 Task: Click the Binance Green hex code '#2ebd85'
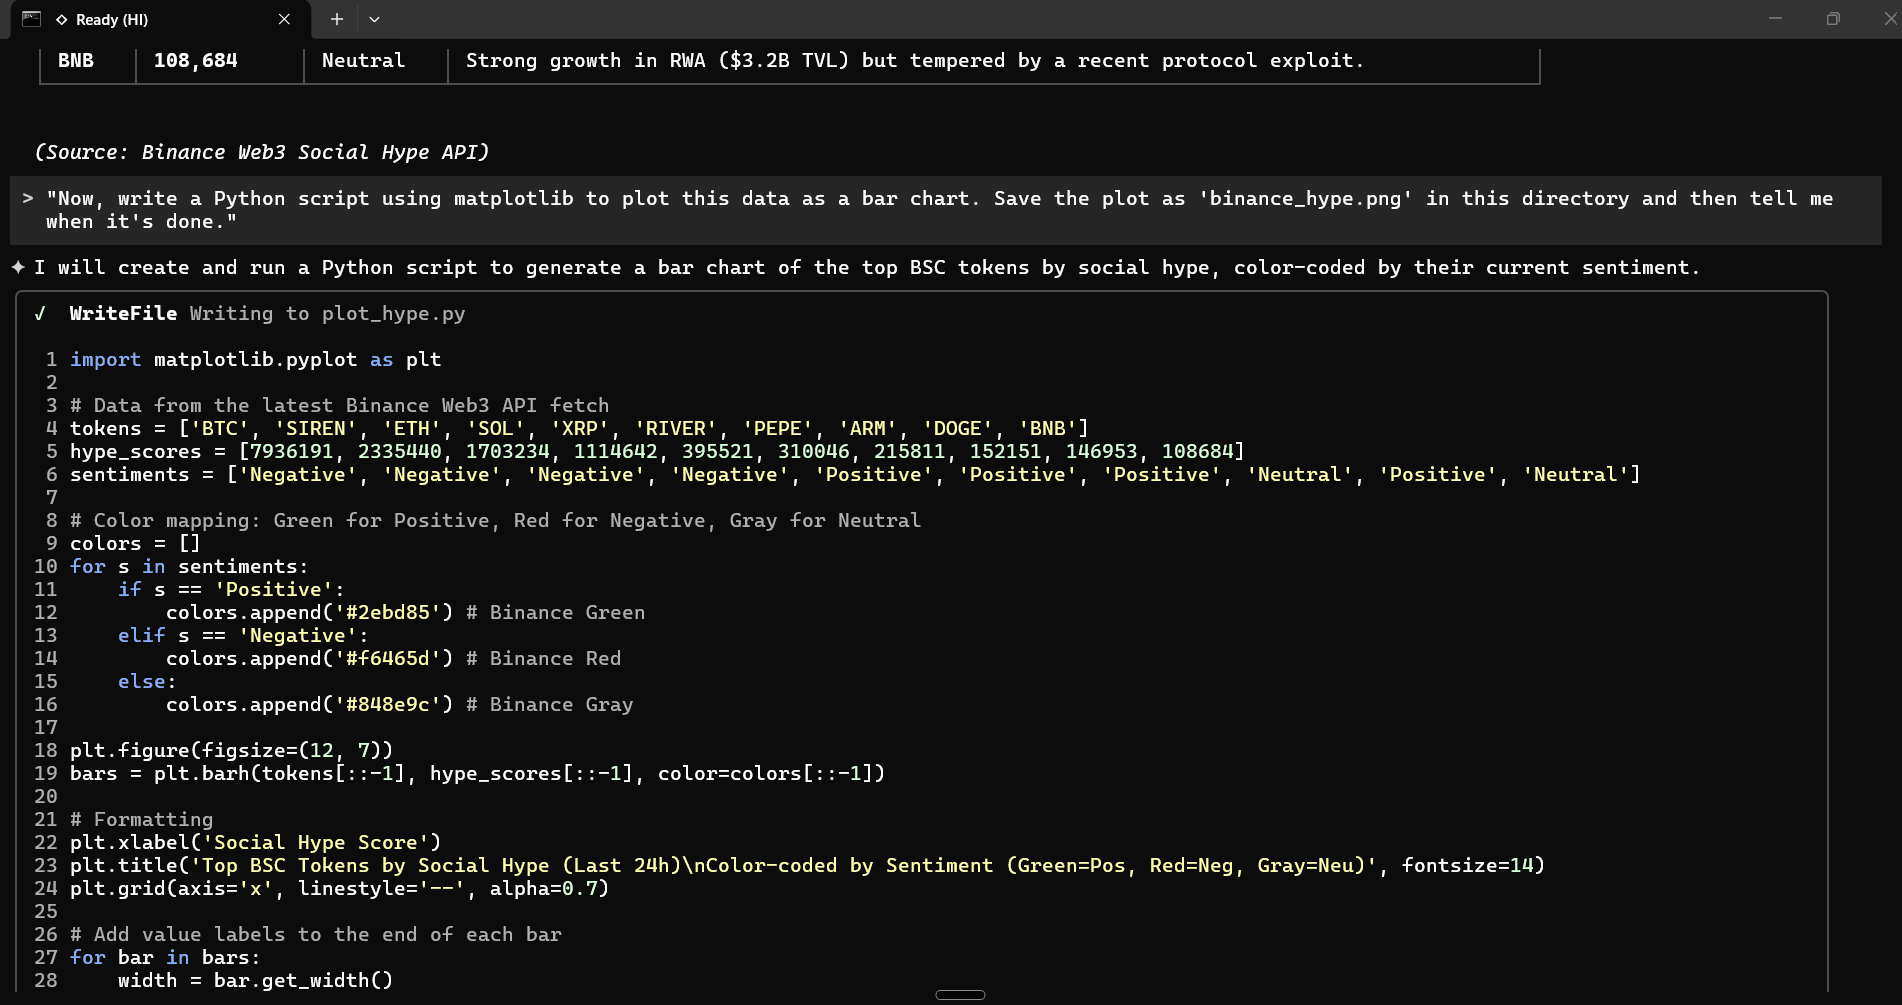click(x=387, y=613)
